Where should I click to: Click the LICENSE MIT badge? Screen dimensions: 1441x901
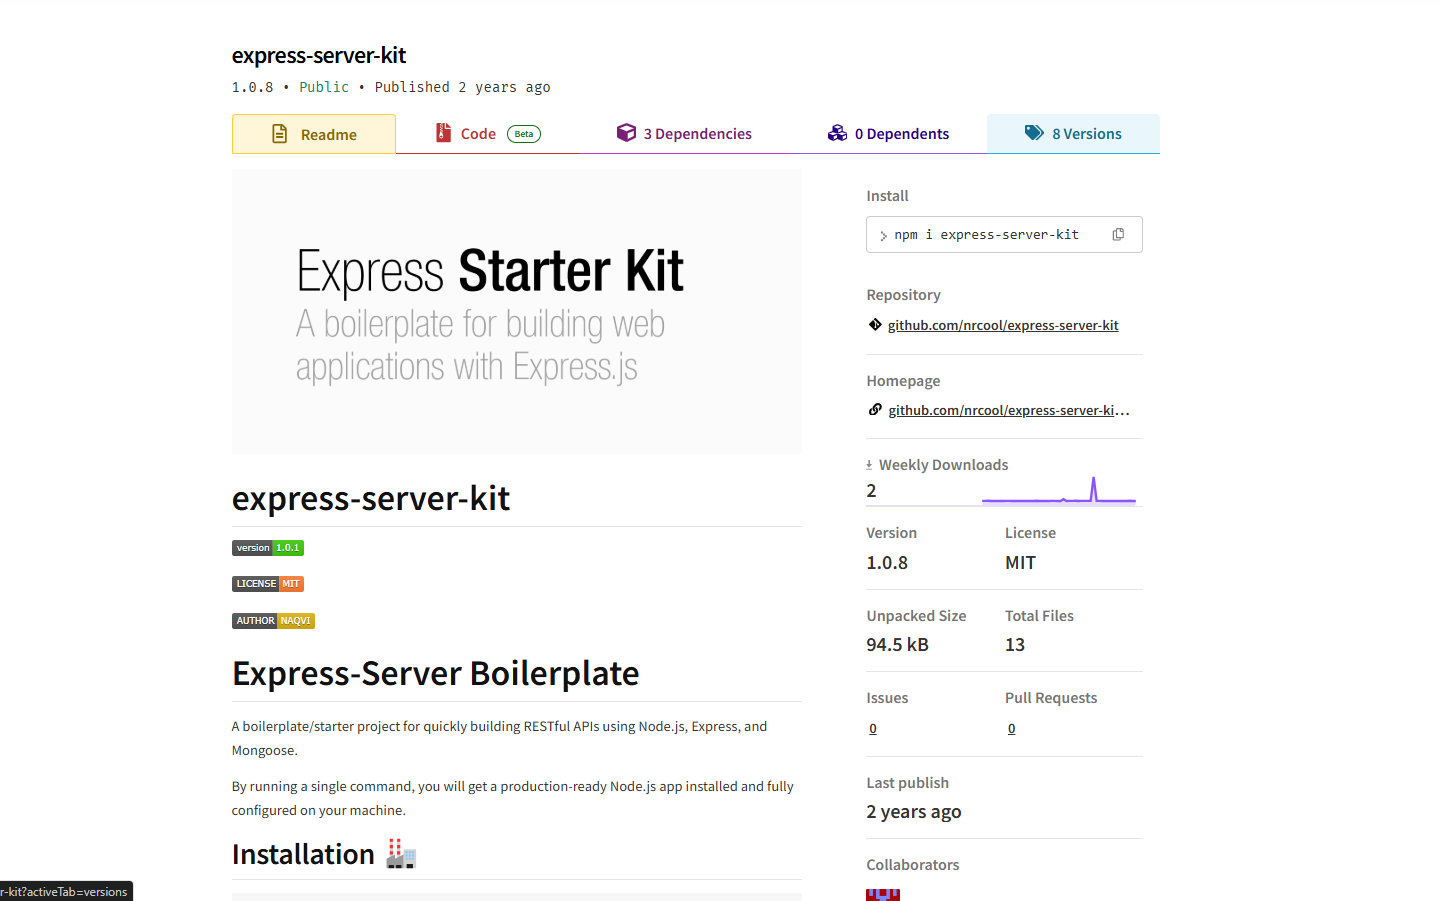[x=268, y=584]
